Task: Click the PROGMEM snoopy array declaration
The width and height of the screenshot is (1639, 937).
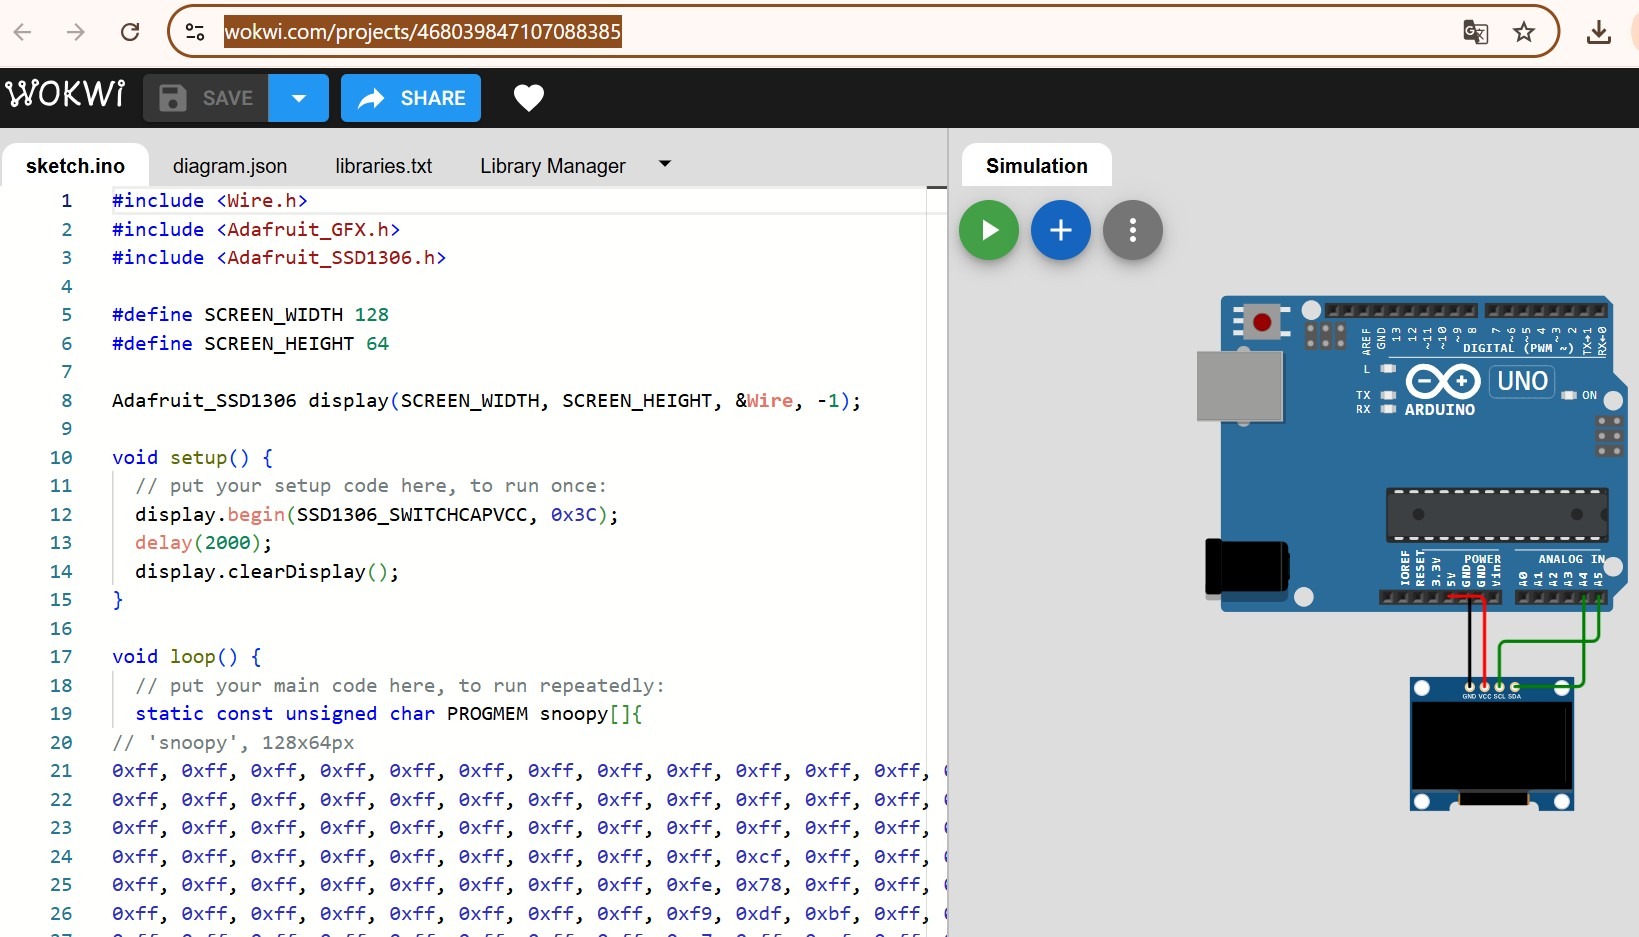Action: [389, 714]
